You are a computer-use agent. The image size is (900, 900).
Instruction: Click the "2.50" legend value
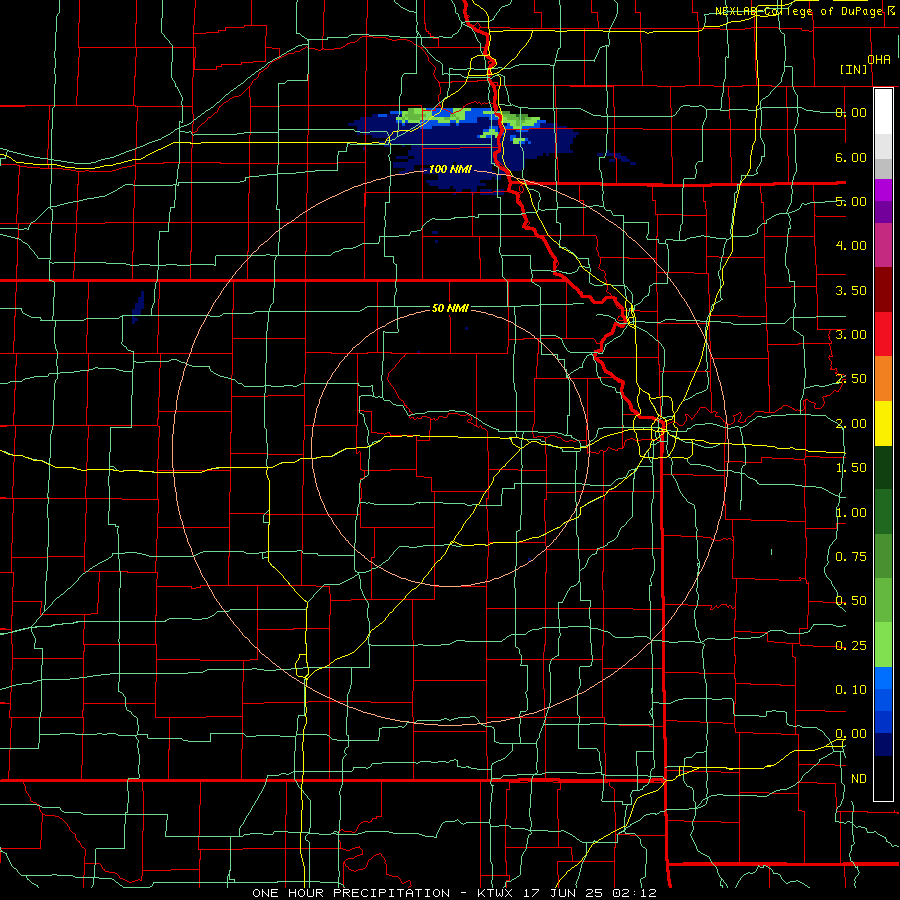pyautogui.click(x=851, y=379)
